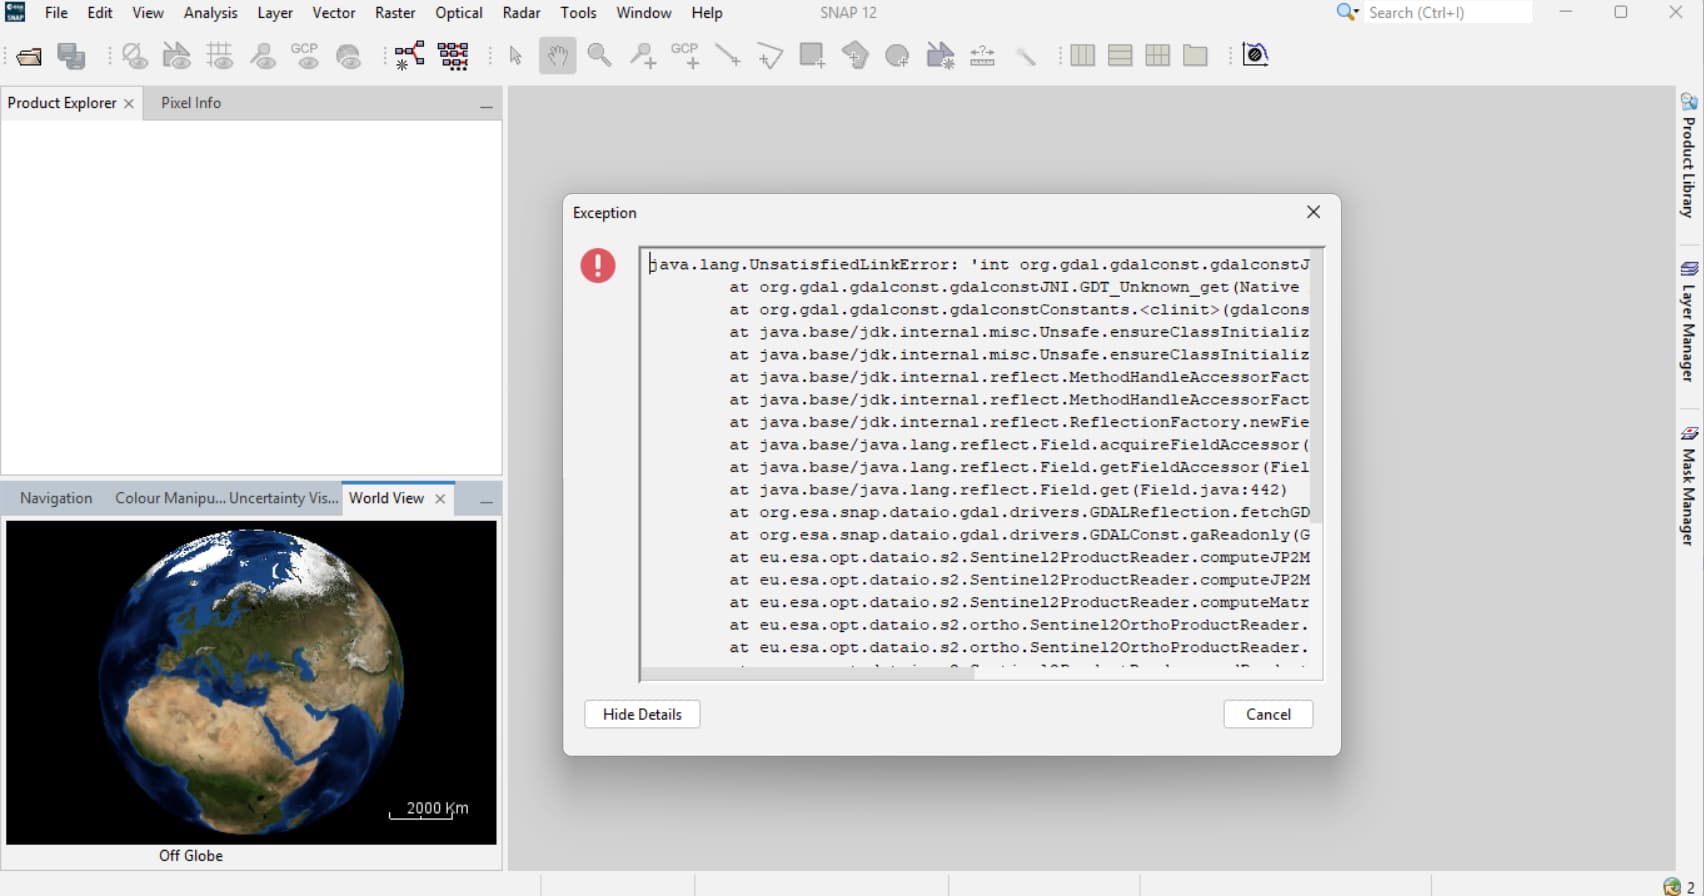Click the red error icon in the dialog
Viewport: 1704px width, 896px height.
point(598,265)
